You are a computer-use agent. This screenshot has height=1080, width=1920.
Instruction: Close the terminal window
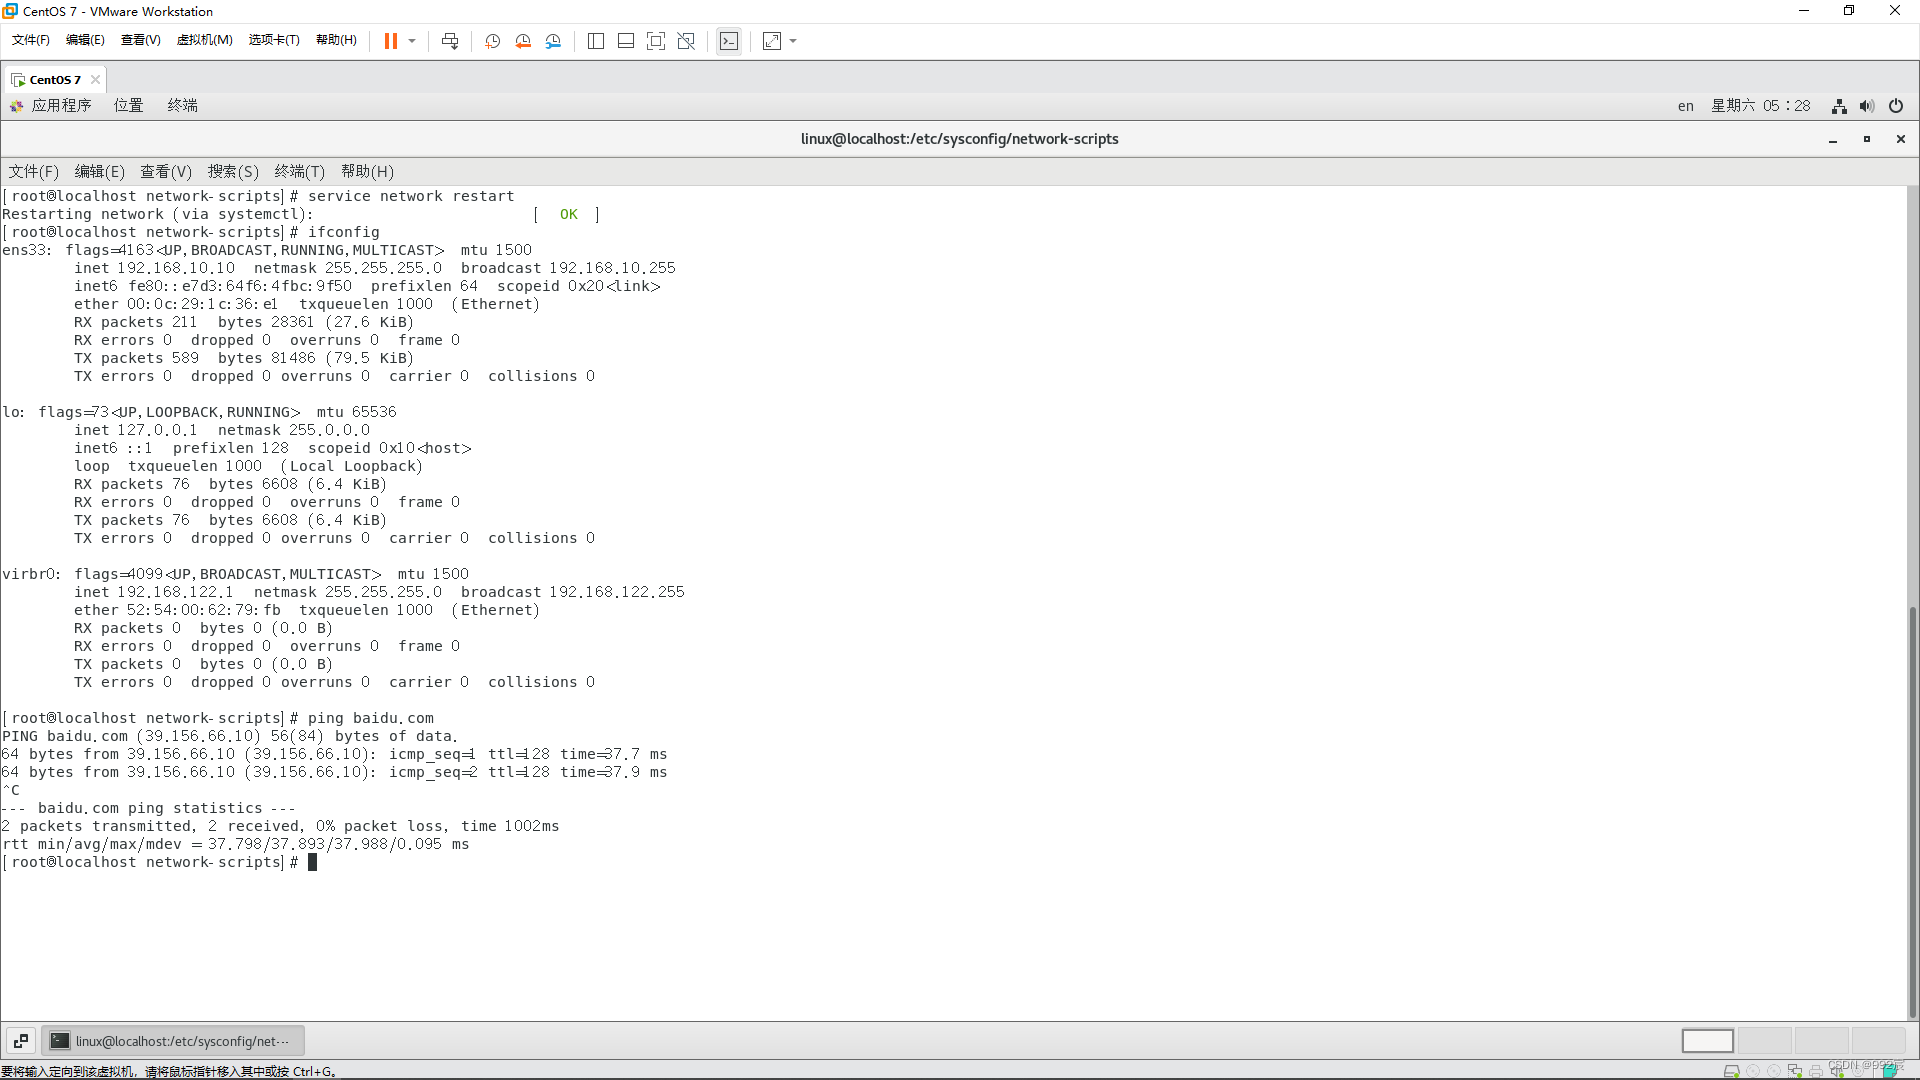tap(1901, 140)
